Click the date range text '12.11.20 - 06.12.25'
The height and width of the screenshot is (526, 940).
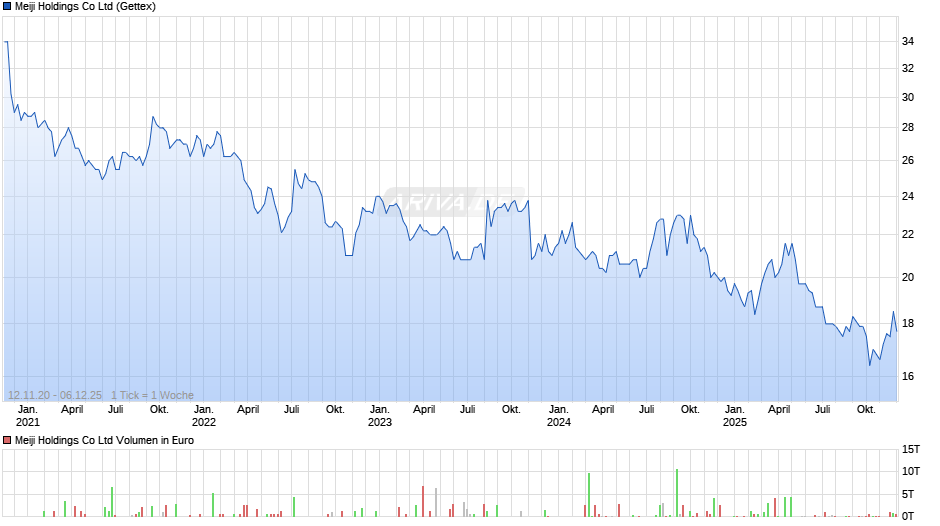[55, 395]
